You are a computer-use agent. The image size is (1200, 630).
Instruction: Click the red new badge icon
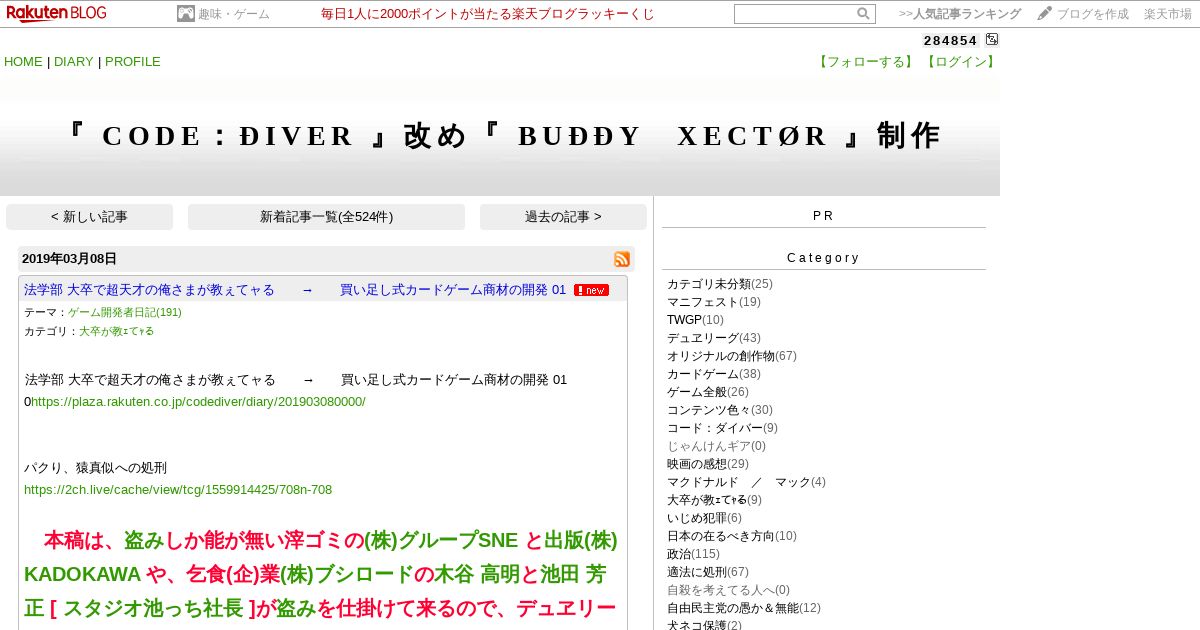(x=591, y=290)
